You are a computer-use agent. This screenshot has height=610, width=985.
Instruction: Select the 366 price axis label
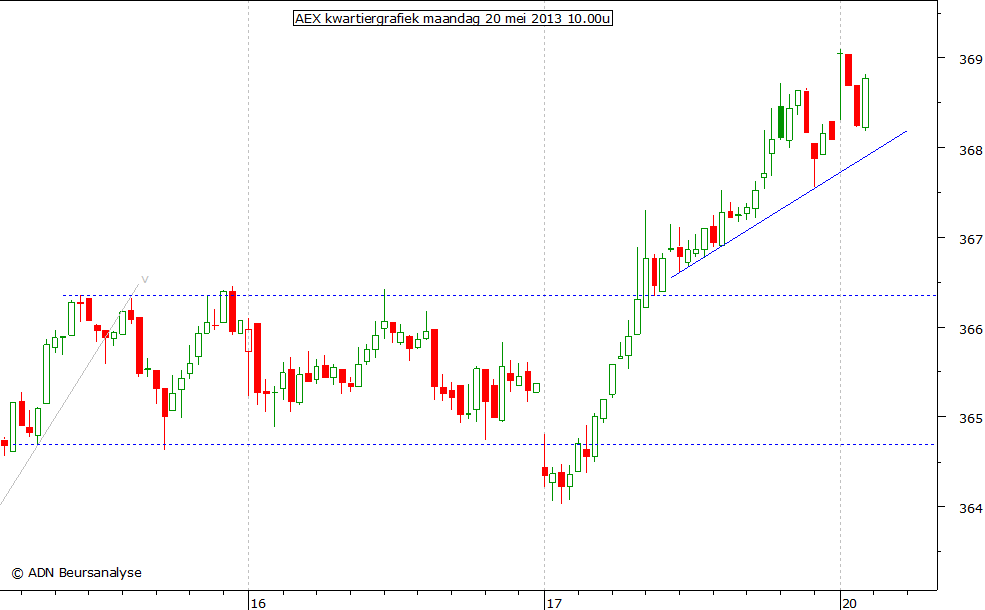(971, 329)
